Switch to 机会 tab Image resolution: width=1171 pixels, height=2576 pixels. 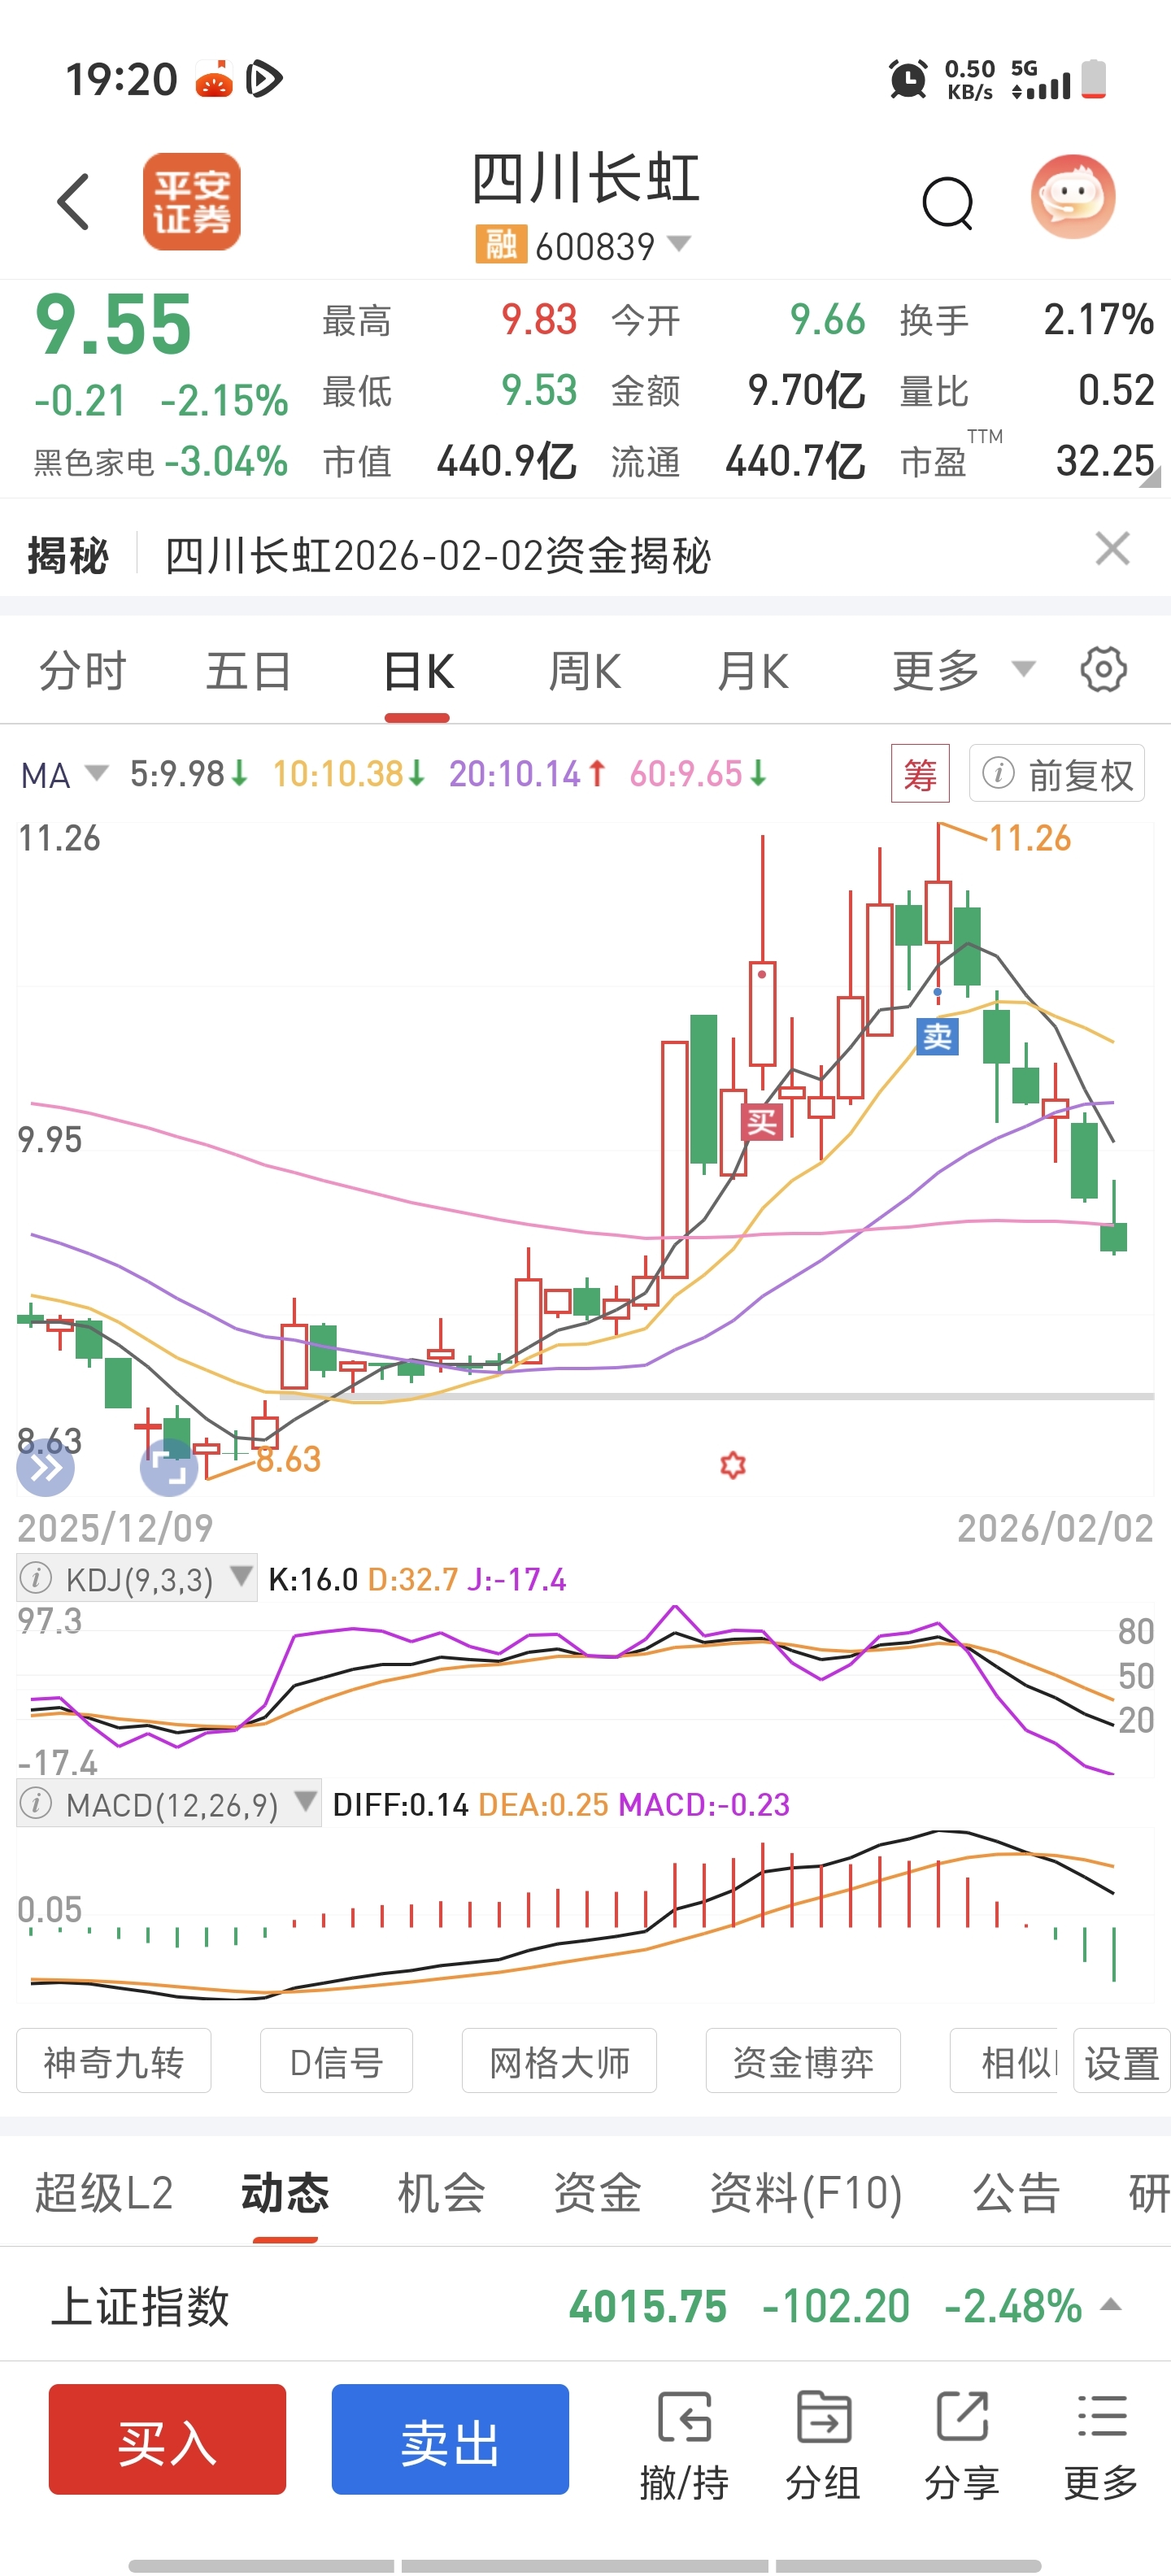[x=441, y=2193]
